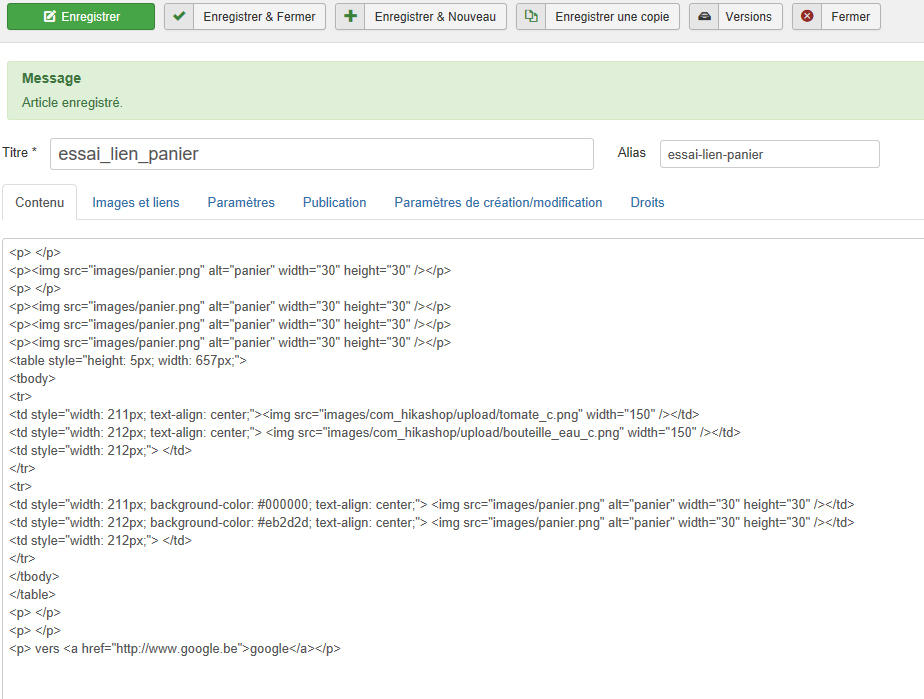Click the line containing tomate_c.png

click(354, 414)
